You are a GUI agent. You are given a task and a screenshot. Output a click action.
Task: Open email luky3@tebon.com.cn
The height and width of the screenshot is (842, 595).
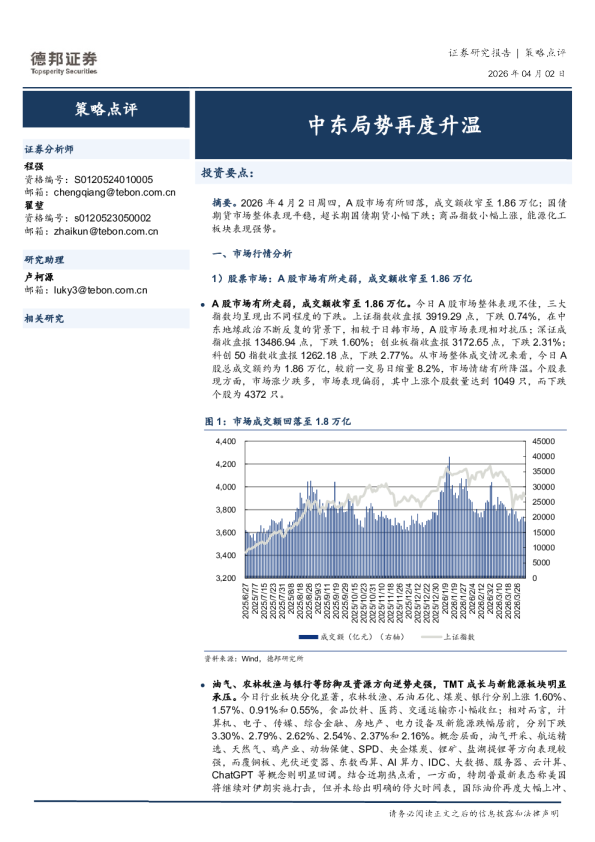click(x=100, y=290)
